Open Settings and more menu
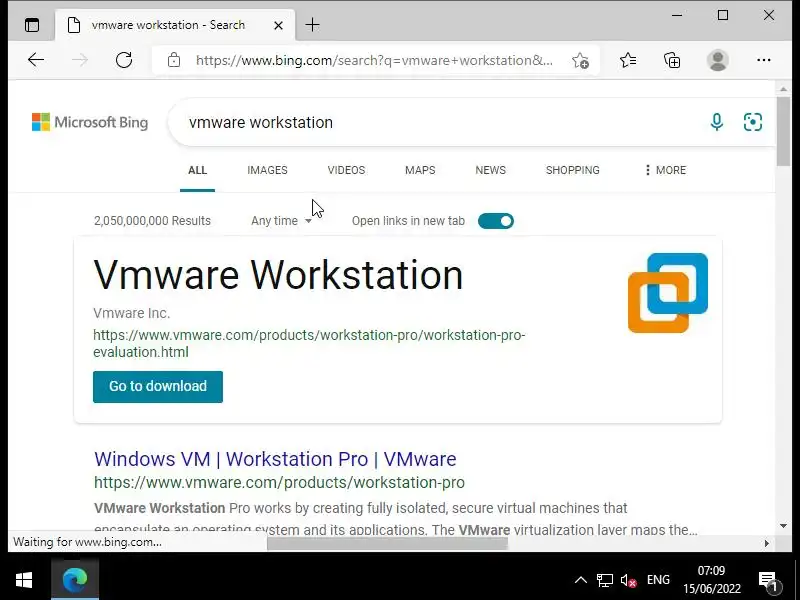 [763, 60]
